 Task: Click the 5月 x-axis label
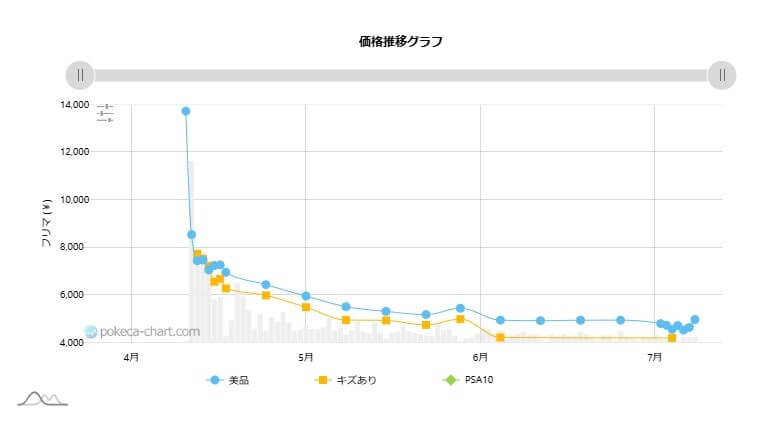pyautogui.click(x=306, y=357)
